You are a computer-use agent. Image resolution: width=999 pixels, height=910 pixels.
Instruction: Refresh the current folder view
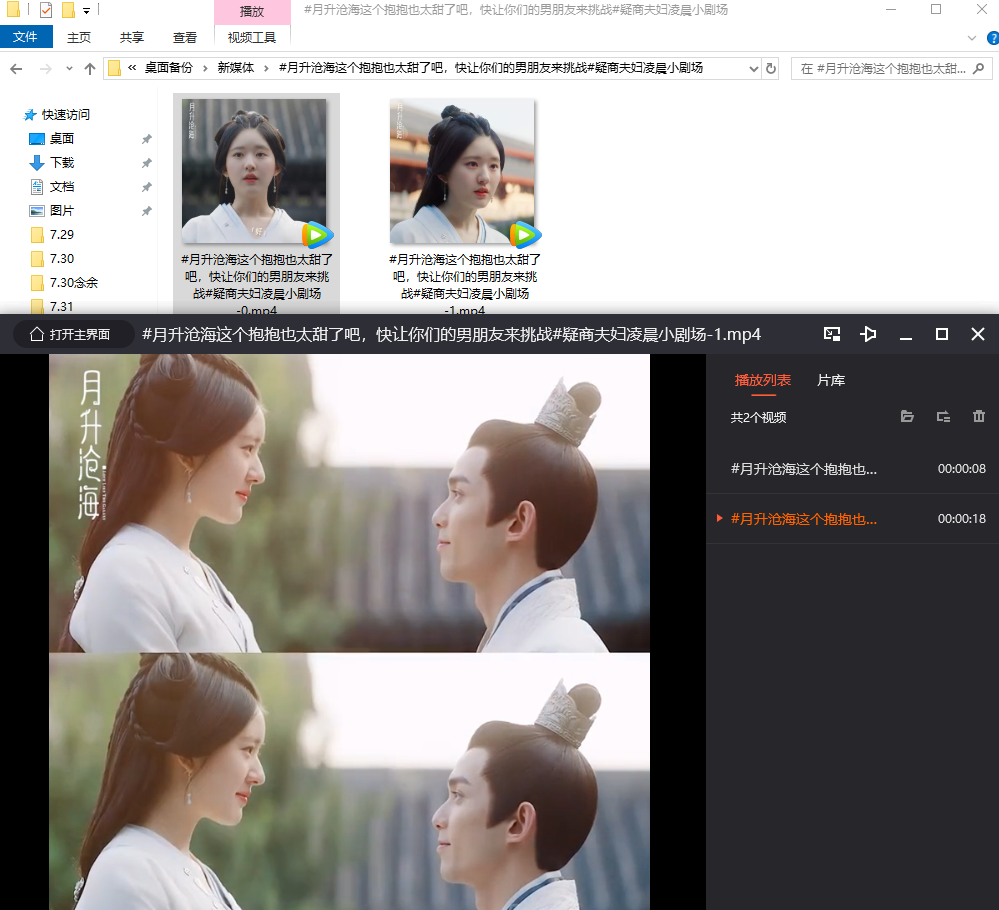771,69
